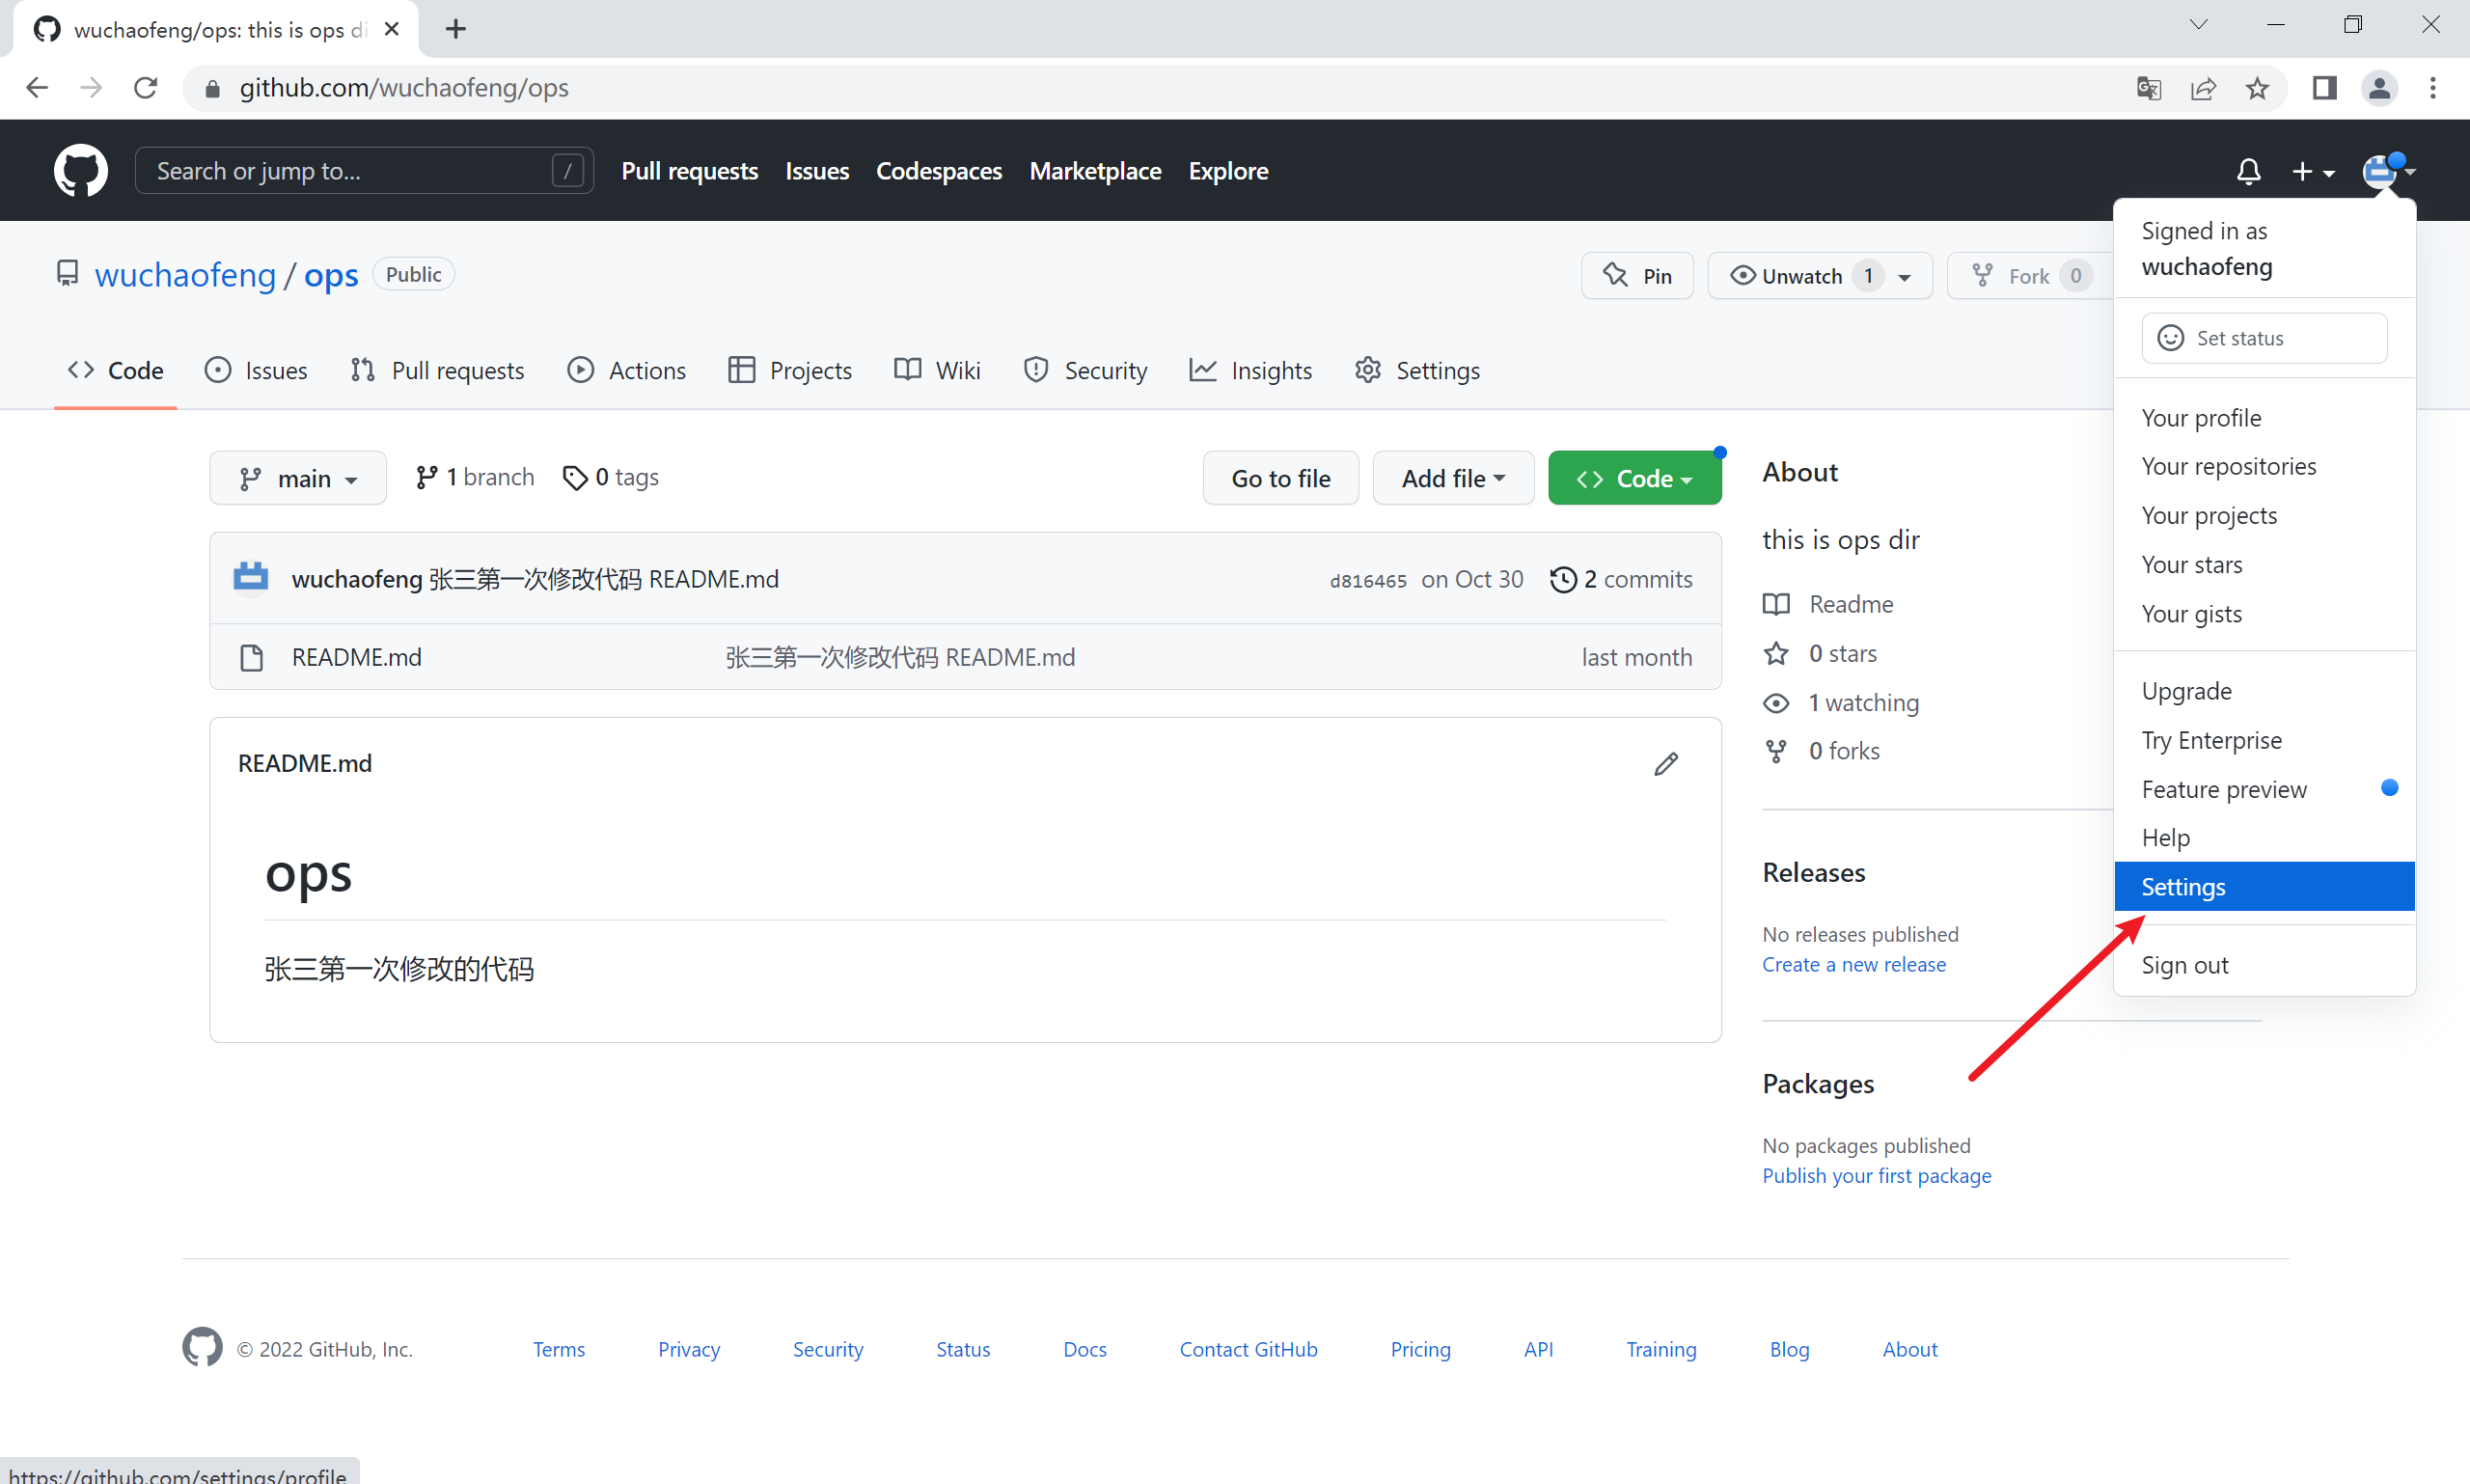2470x1484 pixels.
Task: Switch to the Actions tab
Action: (x=627, y=370)
